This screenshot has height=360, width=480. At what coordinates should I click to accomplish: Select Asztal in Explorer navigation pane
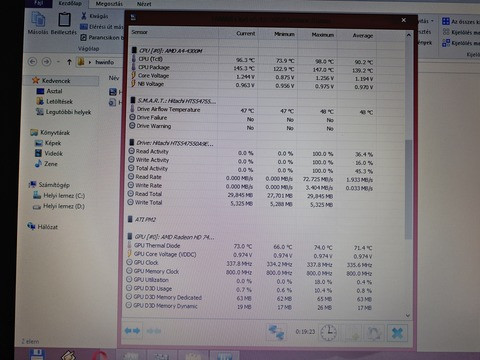pos(49,91)
